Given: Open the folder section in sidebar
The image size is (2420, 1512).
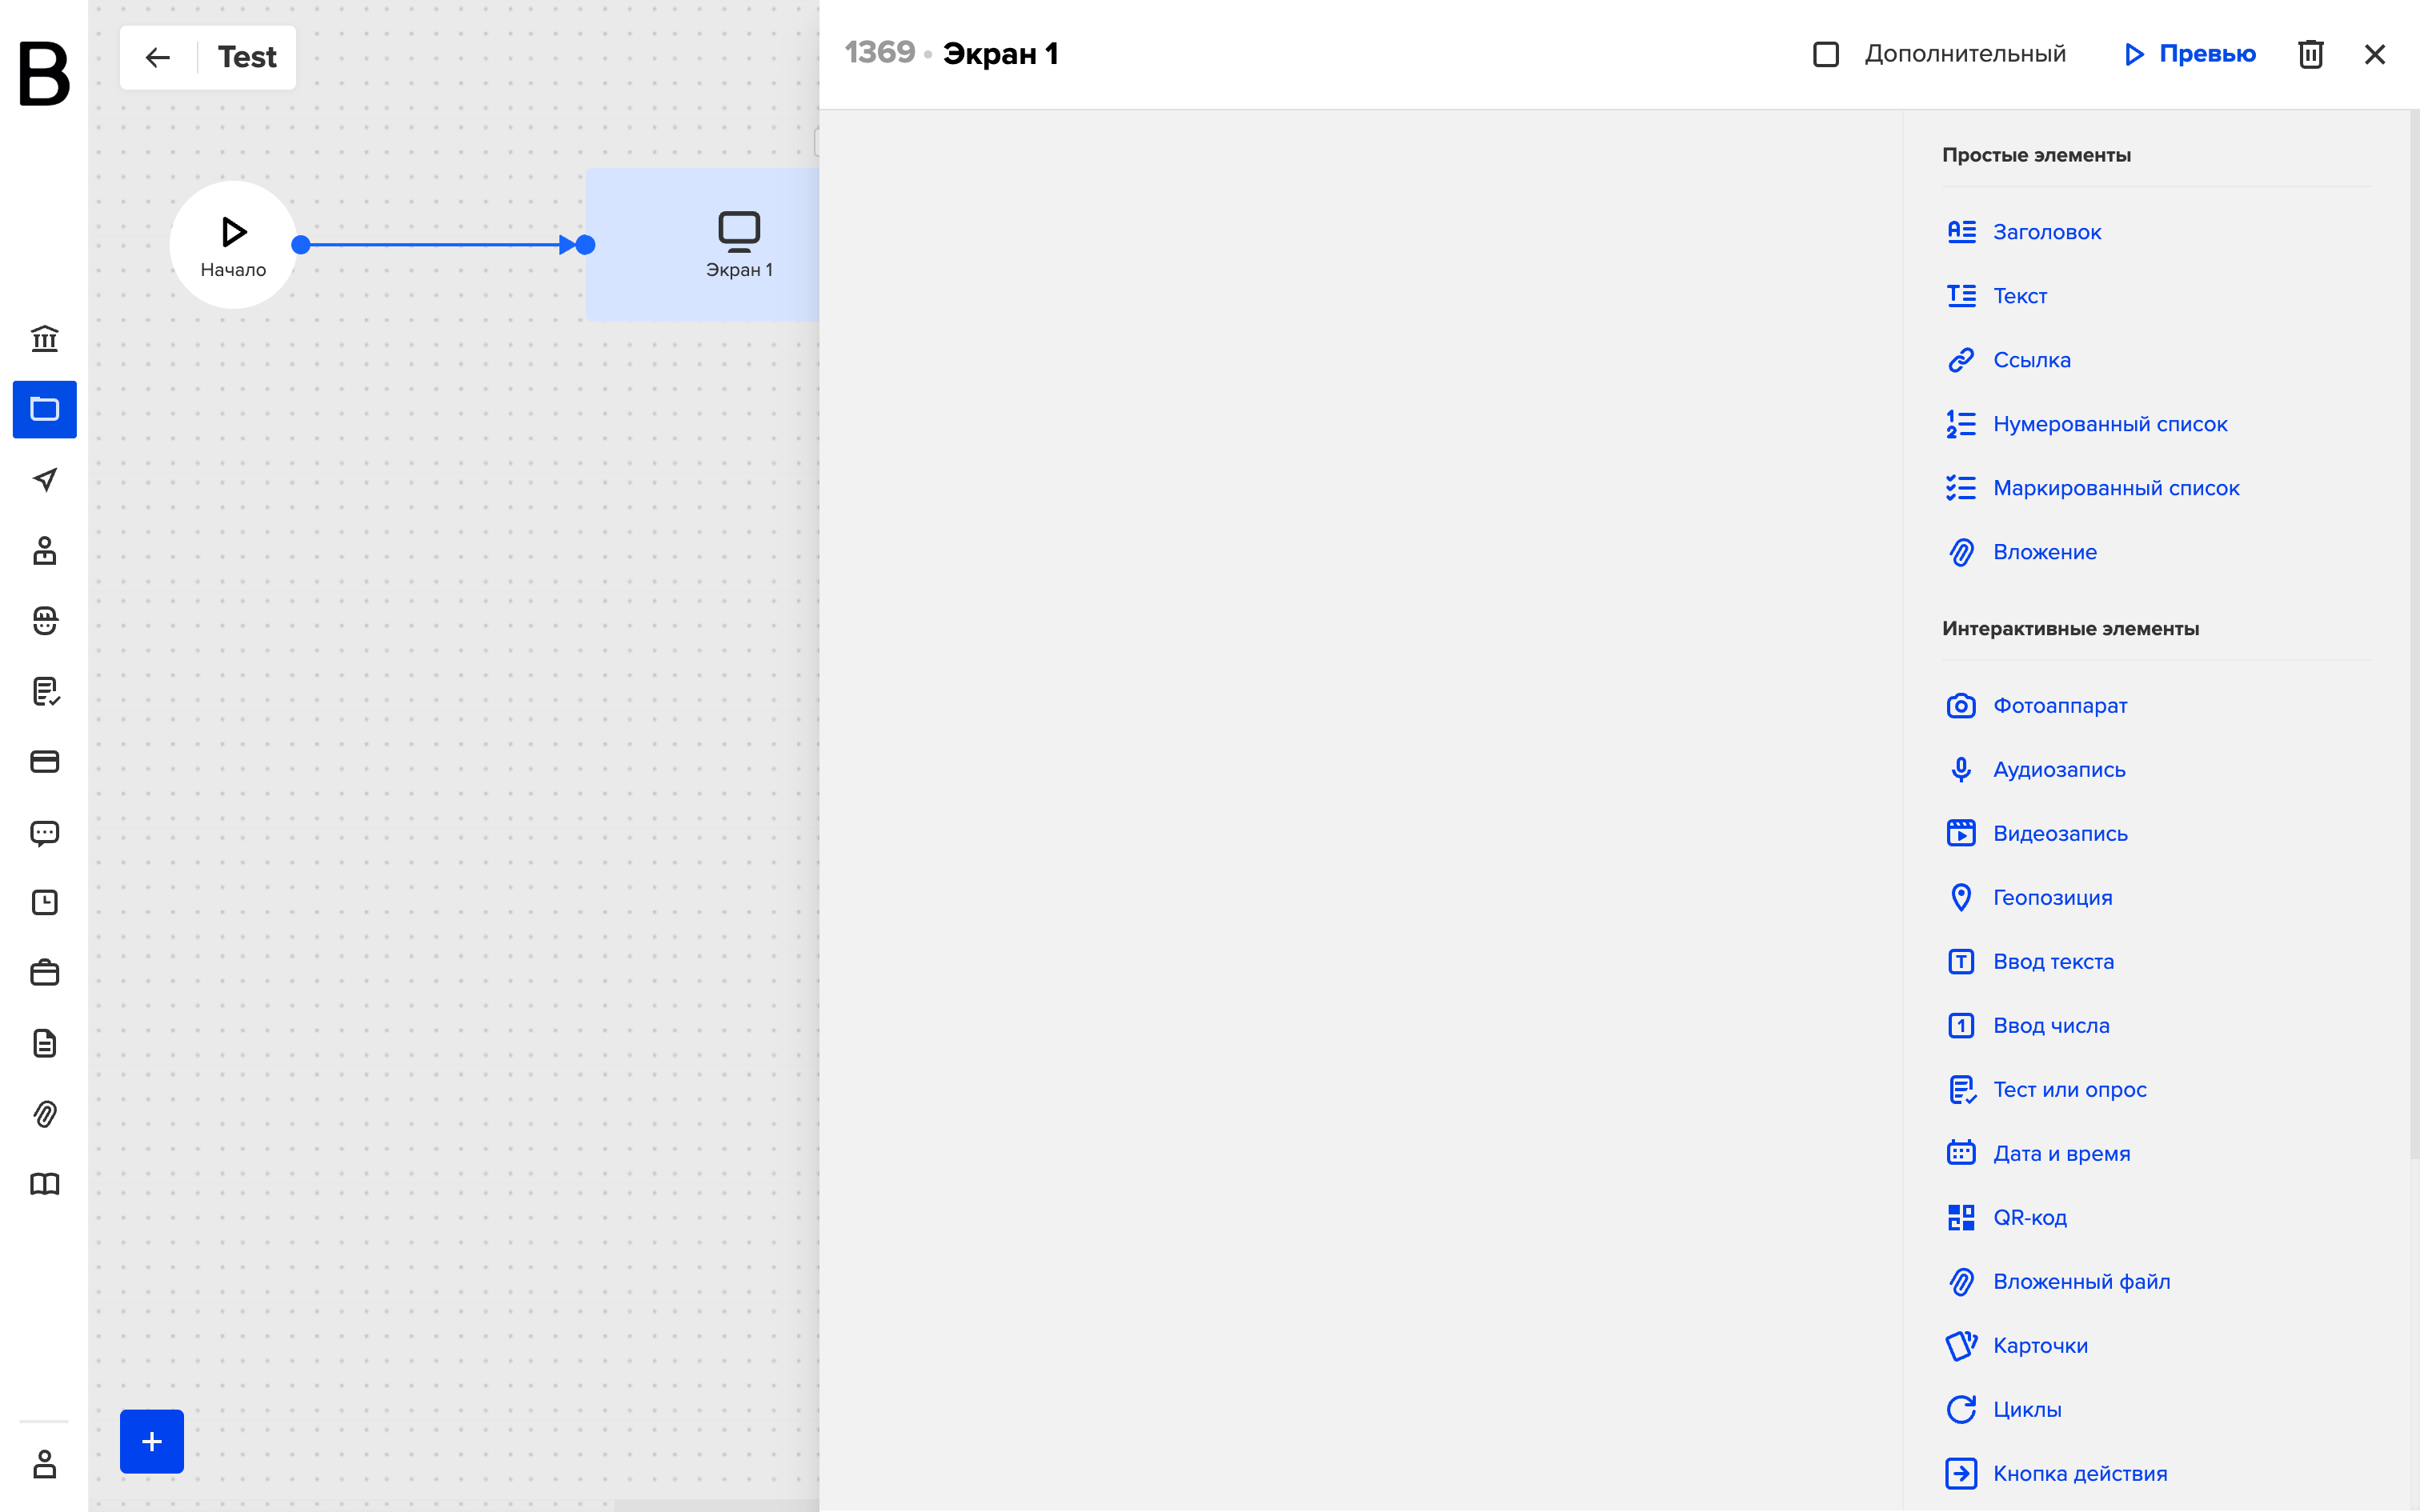Looking at the screenshot, I should (44, 409).
